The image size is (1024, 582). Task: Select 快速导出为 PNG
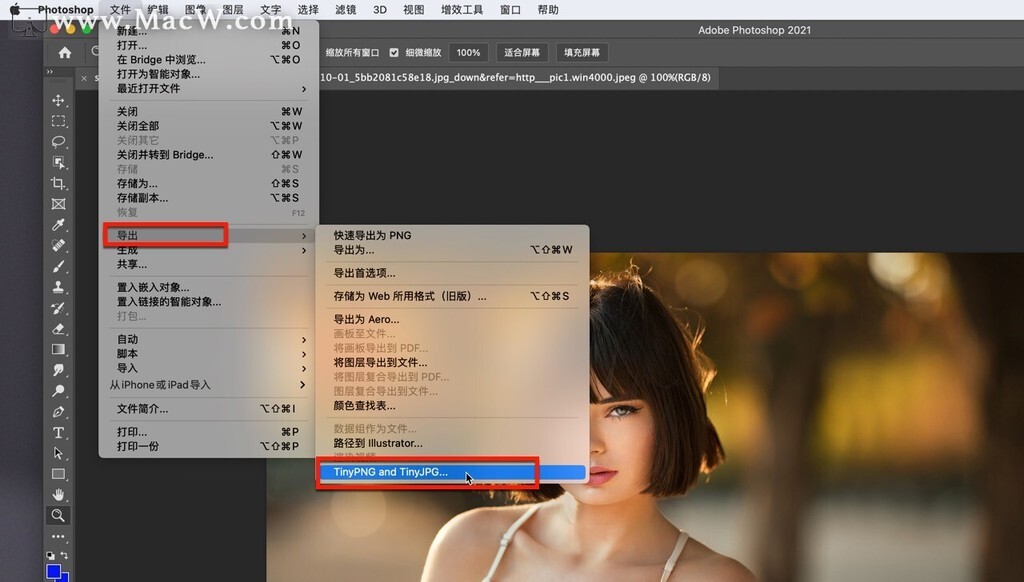[452, 235]
